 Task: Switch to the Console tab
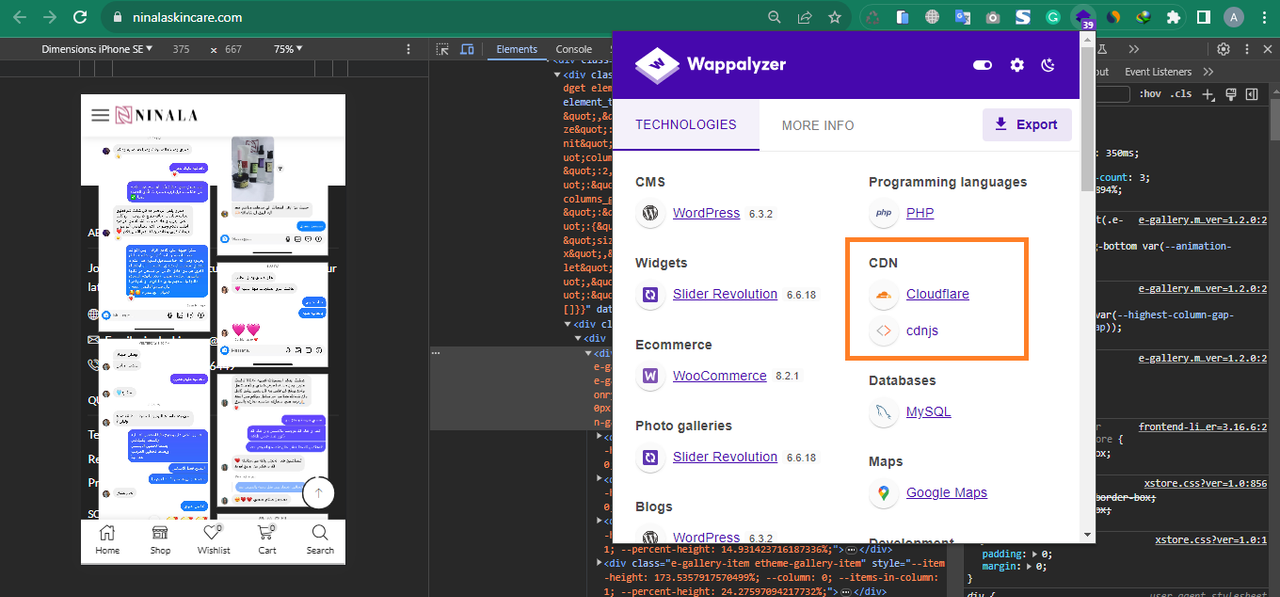pyautogui.click(x=574, y=49)
